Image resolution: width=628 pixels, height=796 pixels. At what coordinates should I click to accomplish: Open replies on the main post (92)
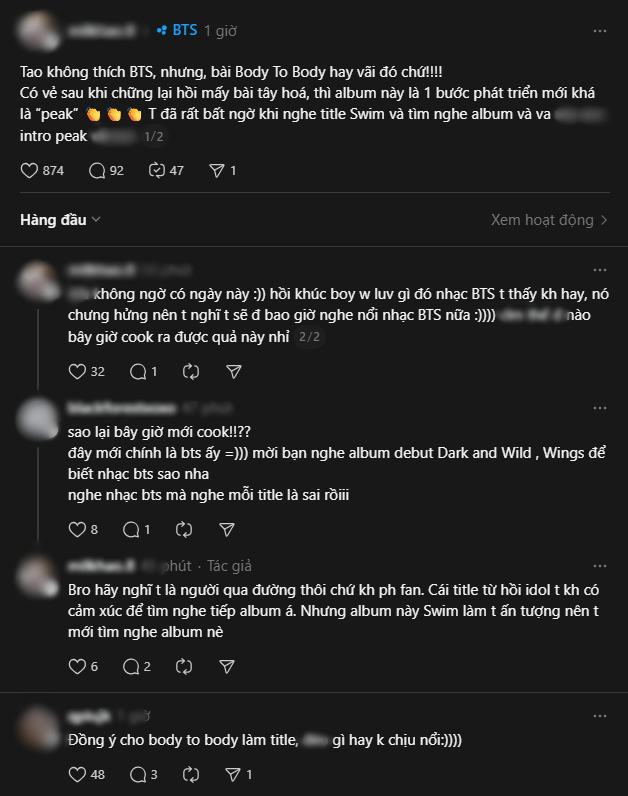pos(97,171)
